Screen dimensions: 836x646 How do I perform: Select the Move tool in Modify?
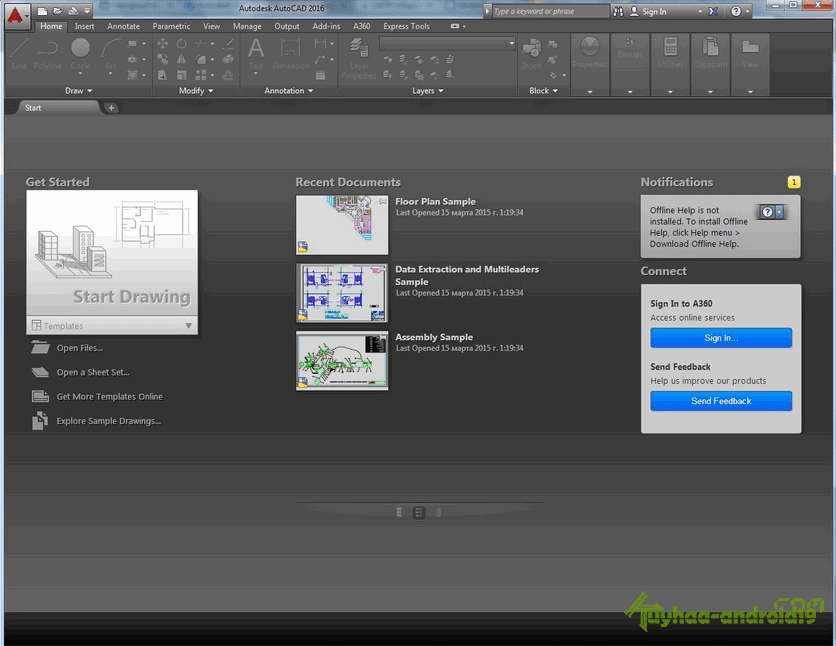[163, 44]
